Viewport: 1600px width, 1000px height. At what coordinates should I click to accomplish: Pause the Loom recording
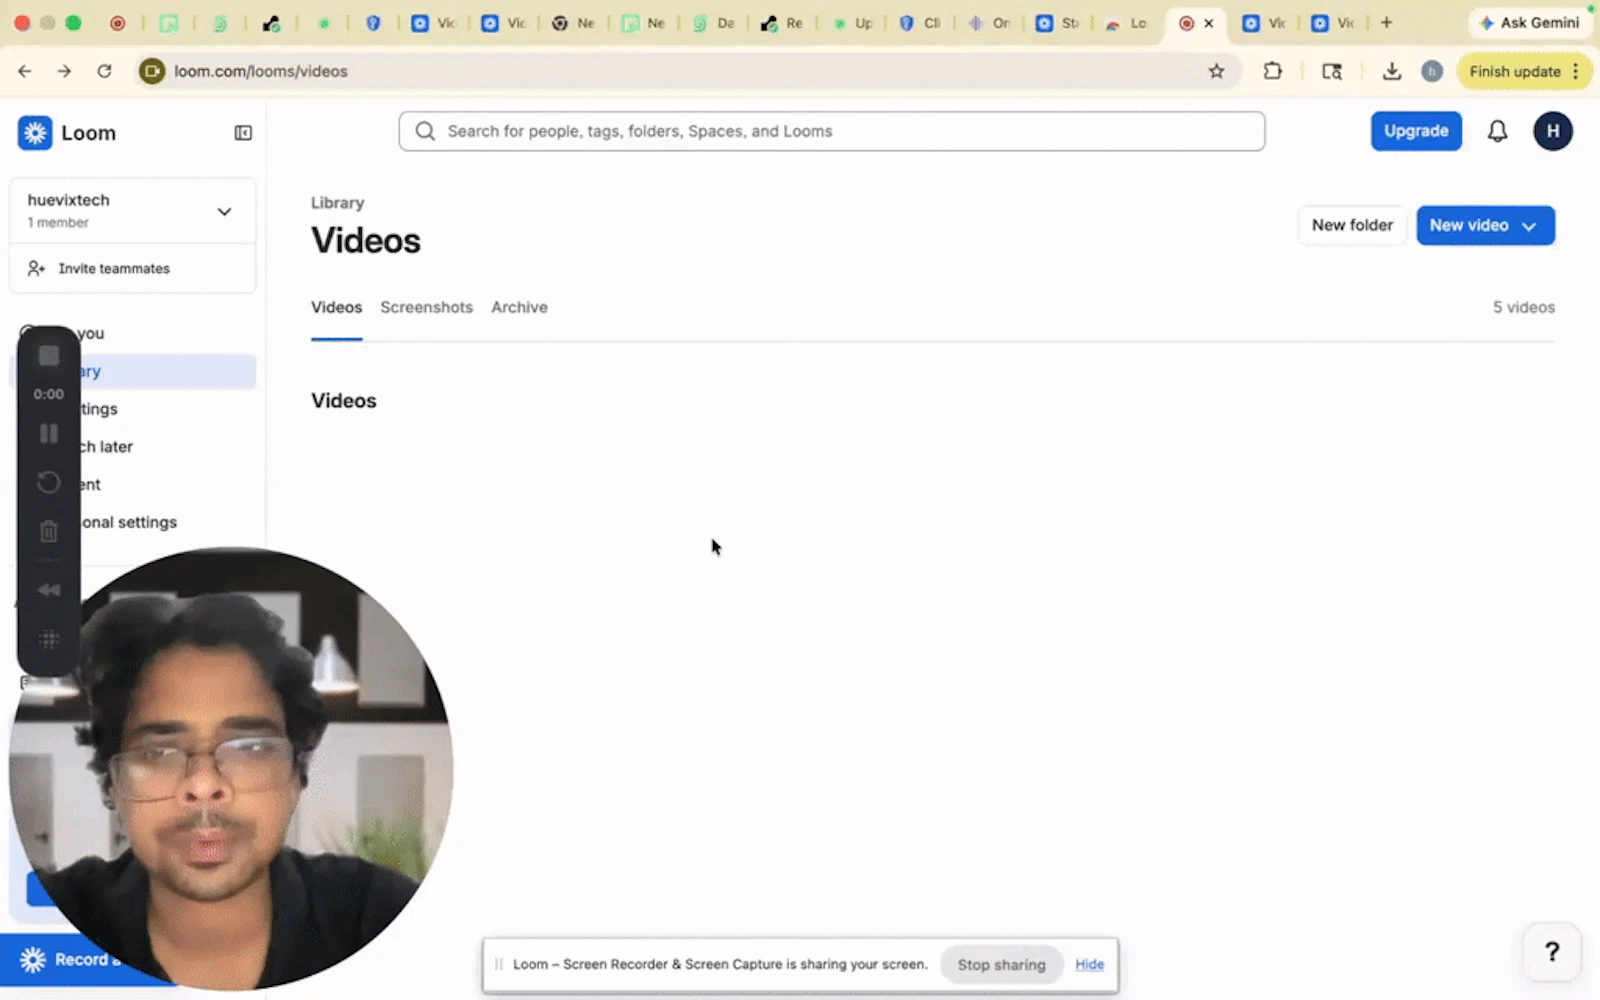[48, 434]
